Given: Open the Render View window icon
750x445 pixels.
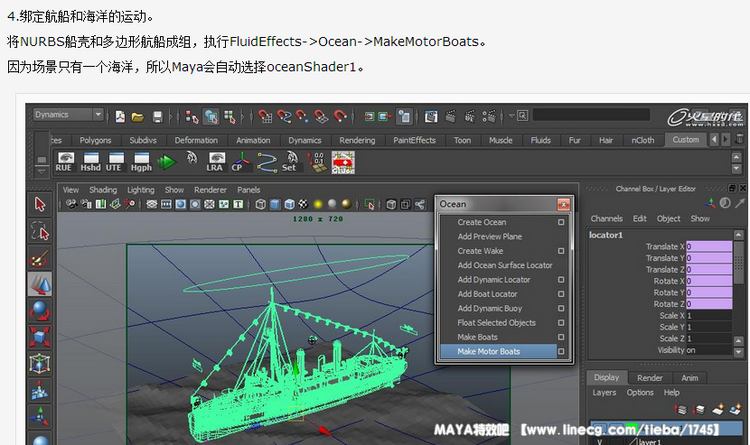Looking at the screenshot, I should coord(431,116).
